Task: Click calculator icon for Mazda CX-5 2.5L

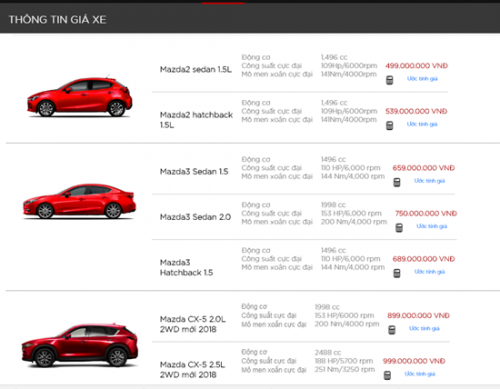Action: click(x=387, y=375)
